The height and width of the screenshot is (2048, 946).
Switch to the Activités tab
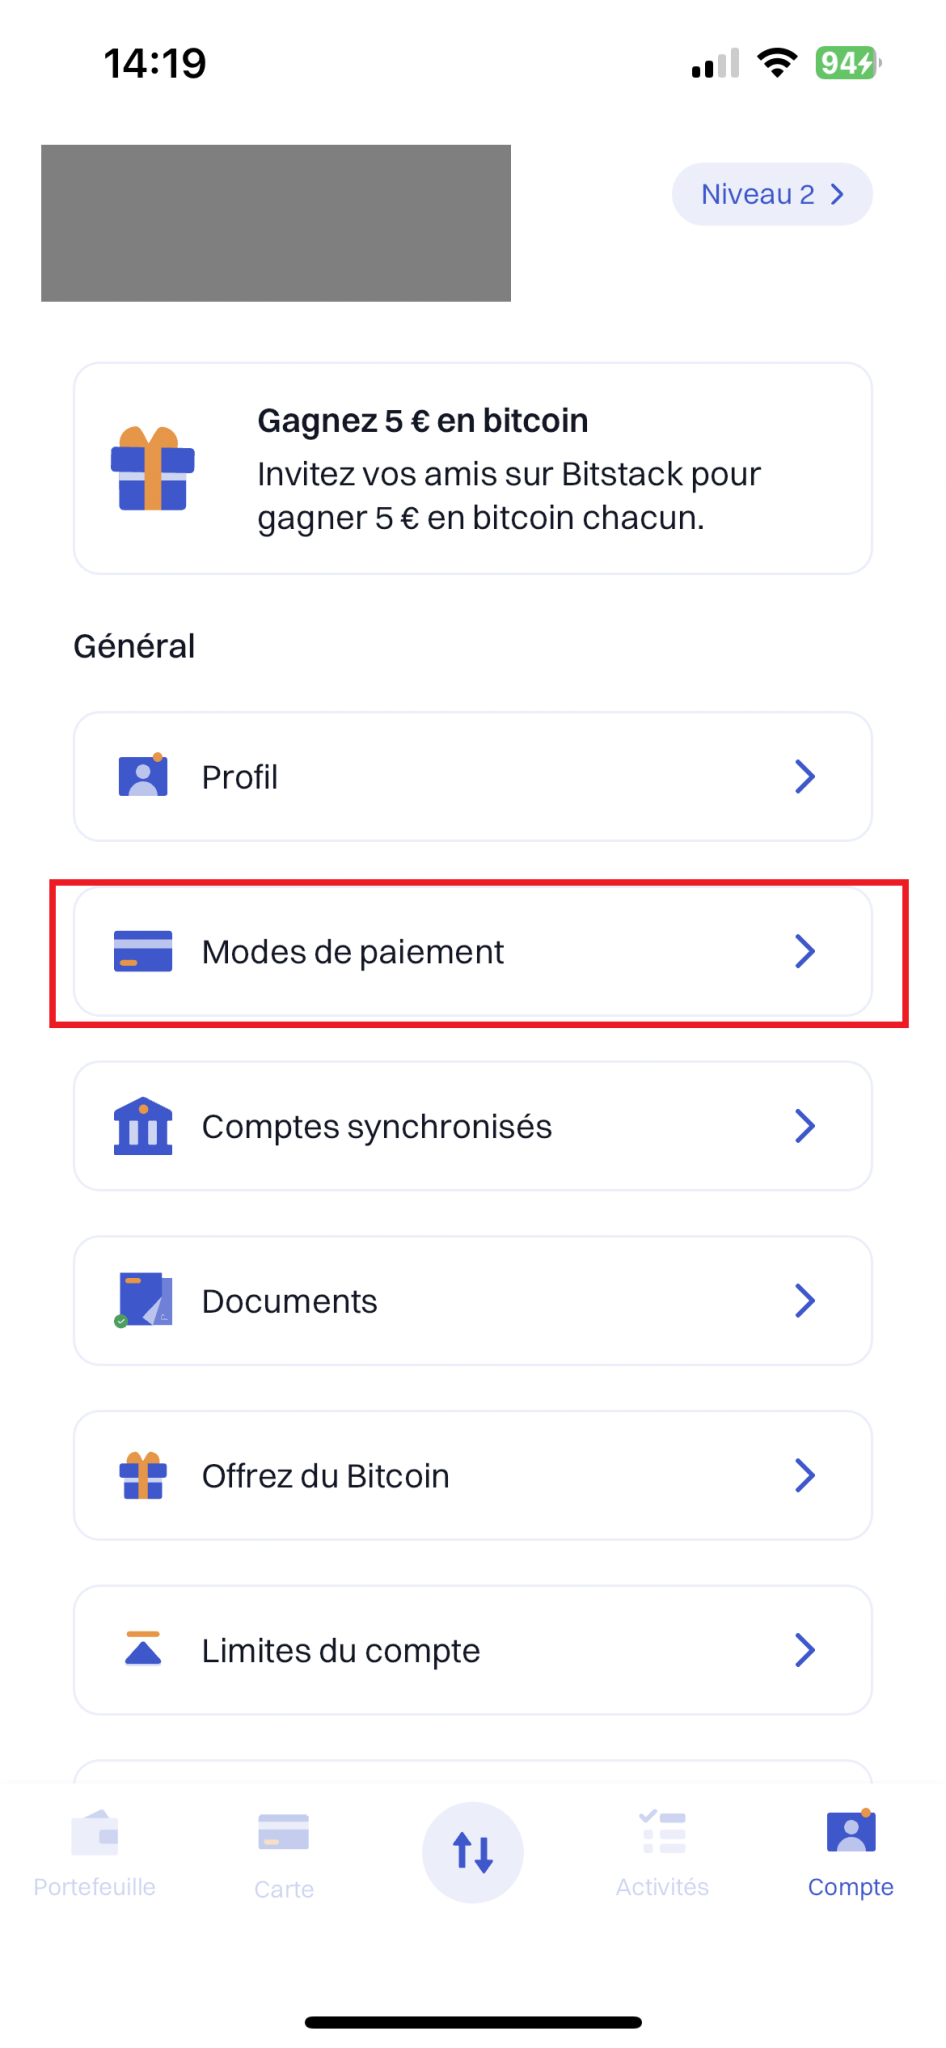coord(662,1850)
